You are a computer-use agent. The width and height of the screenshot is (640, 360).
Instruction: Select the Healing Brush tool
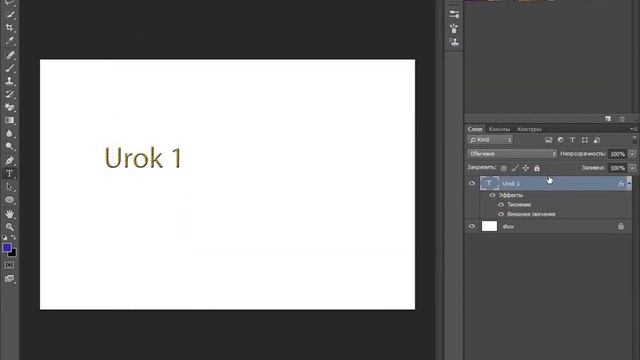click(x=10, y=55)
